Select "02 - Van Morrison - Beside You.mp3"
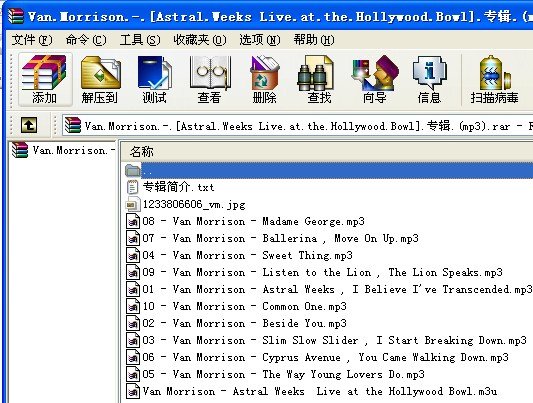533x403 pixels. point(244,323)
